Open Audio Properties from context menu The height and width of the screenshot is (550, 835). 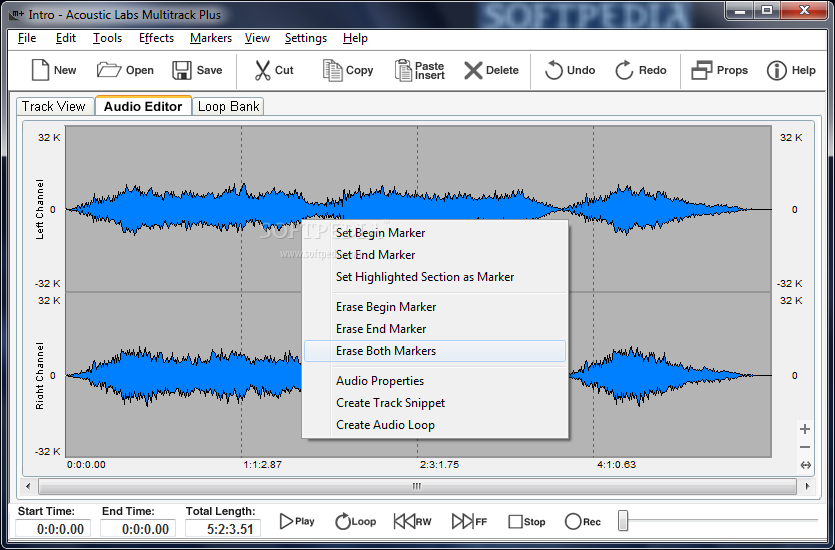click(435, 381)
